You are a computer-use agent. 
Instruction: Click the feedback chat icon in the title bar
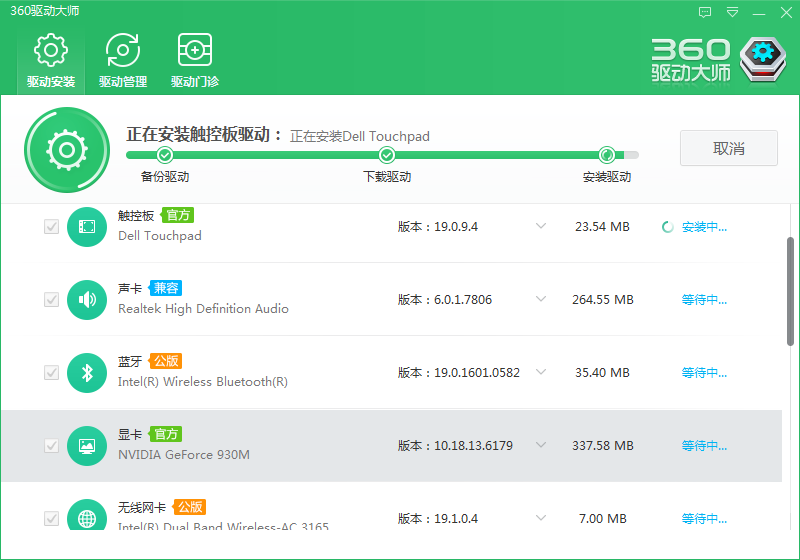pos(705,12)
